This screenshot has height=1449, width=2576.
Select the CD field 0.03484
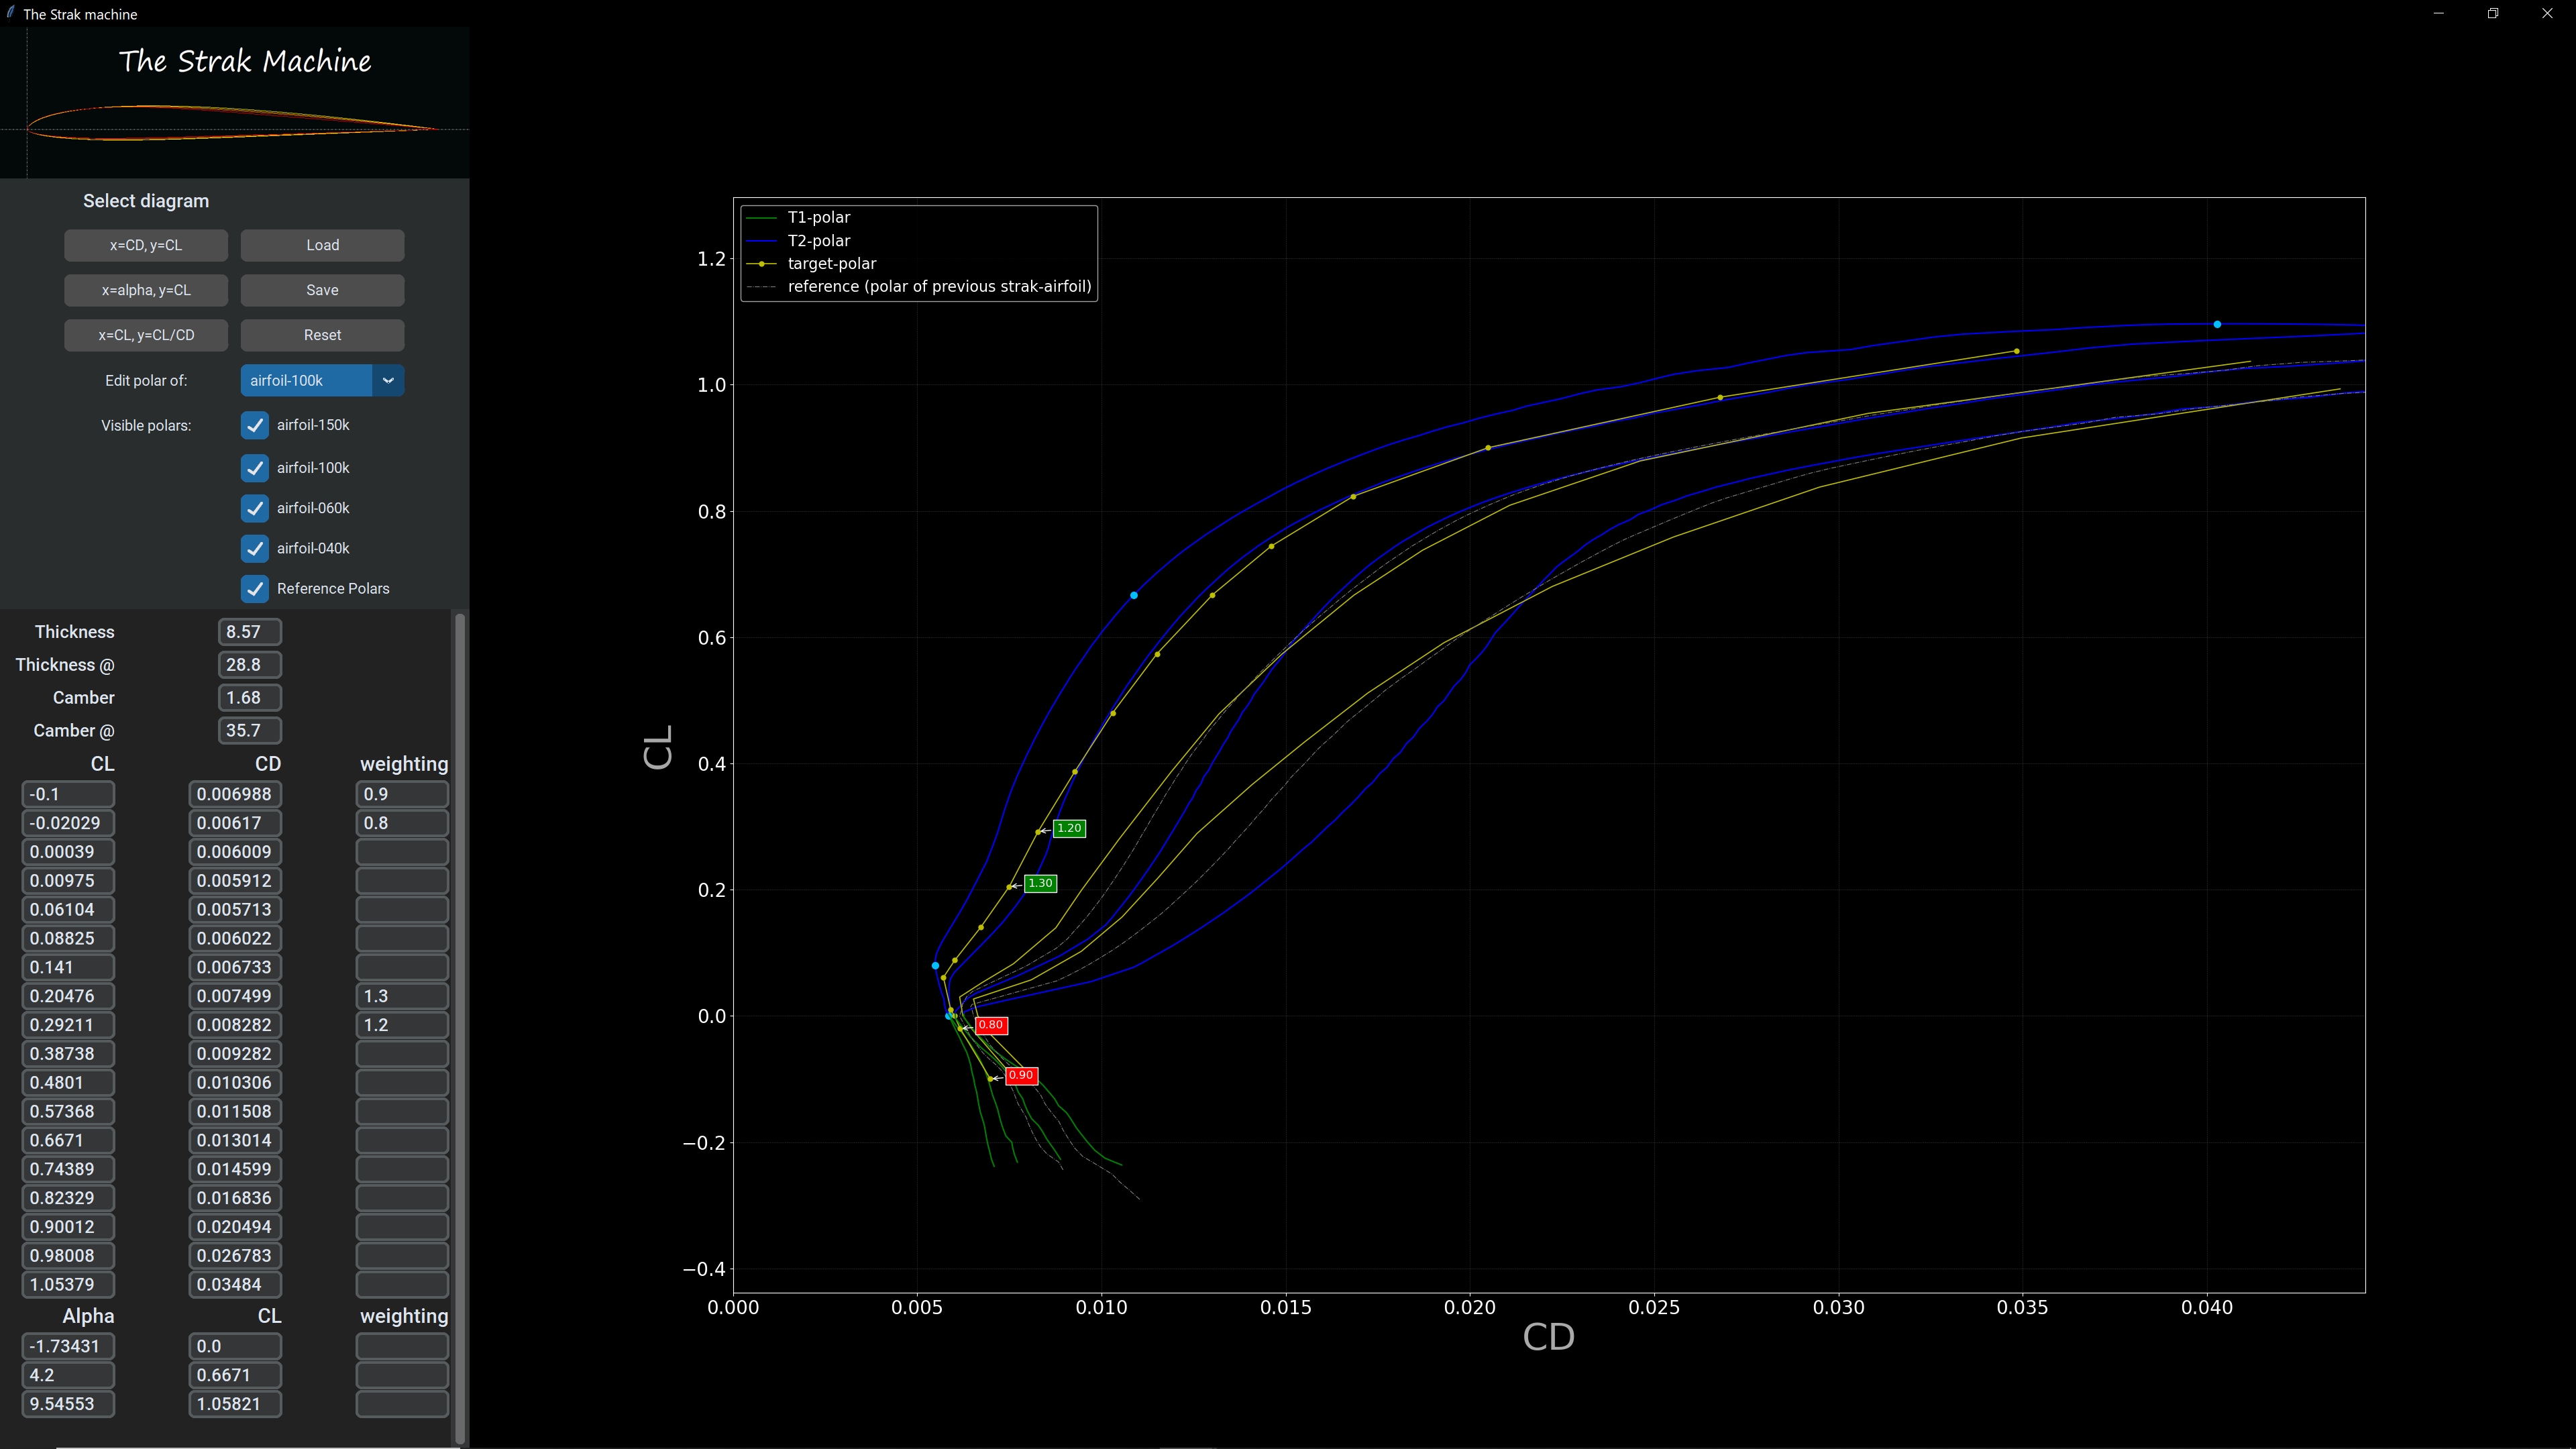(x=235, y=1285)
